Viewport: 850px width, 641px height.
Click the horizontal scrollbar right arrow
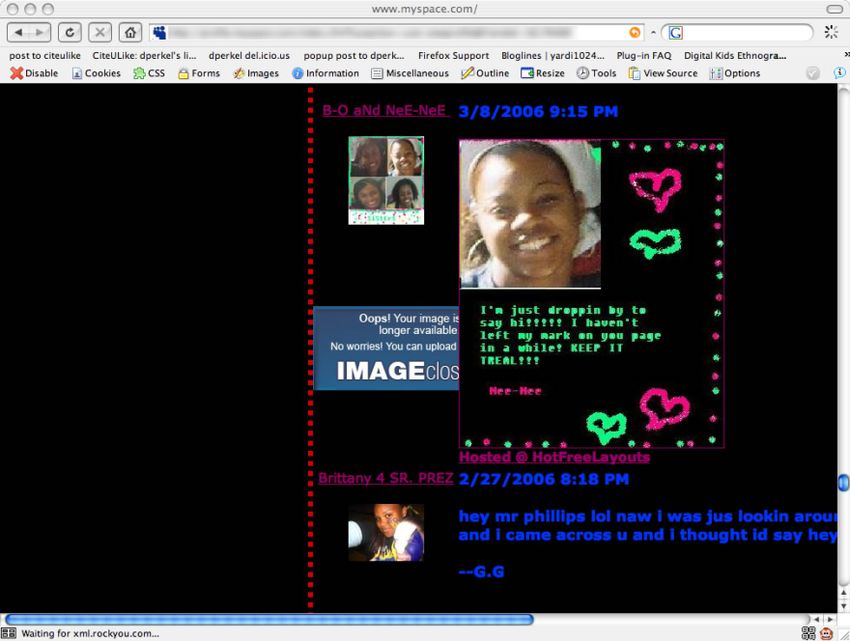(x=830, y=619)
